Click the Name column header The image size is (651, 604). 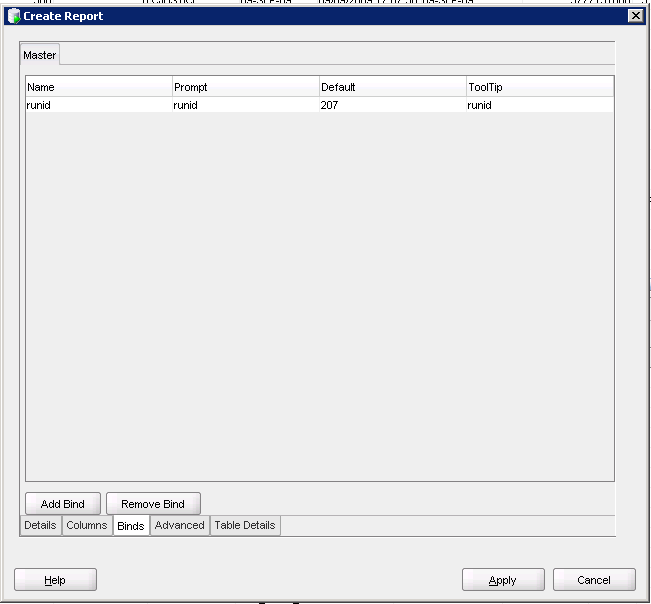tap(99, 87)
